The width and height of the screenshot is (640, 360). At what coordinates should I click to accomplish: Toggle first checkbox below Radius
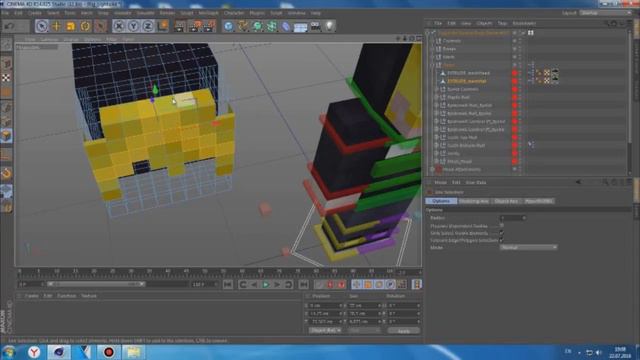[x=502, y=226]
